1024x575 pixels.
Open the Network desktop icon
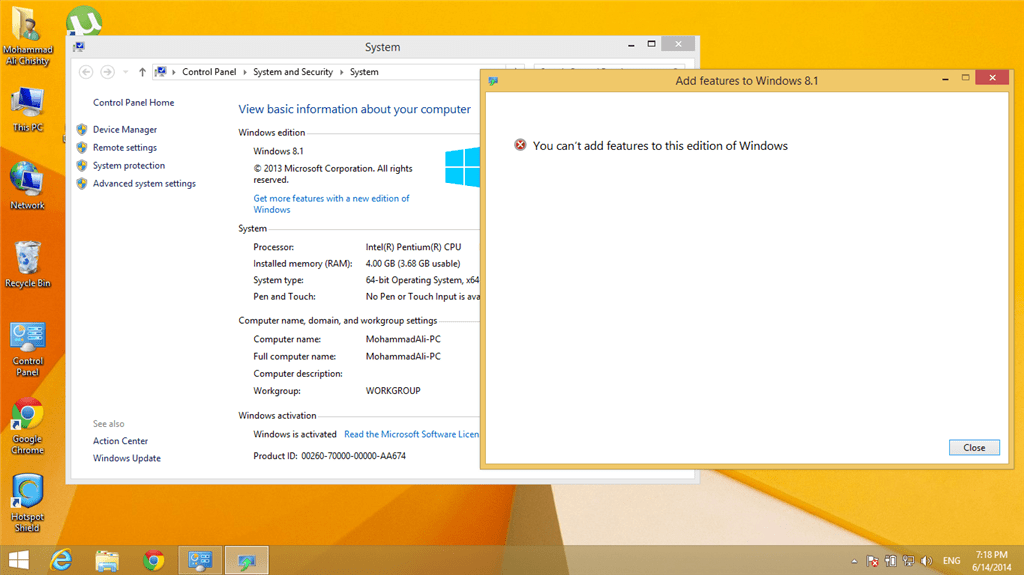[x=27, y=186]
